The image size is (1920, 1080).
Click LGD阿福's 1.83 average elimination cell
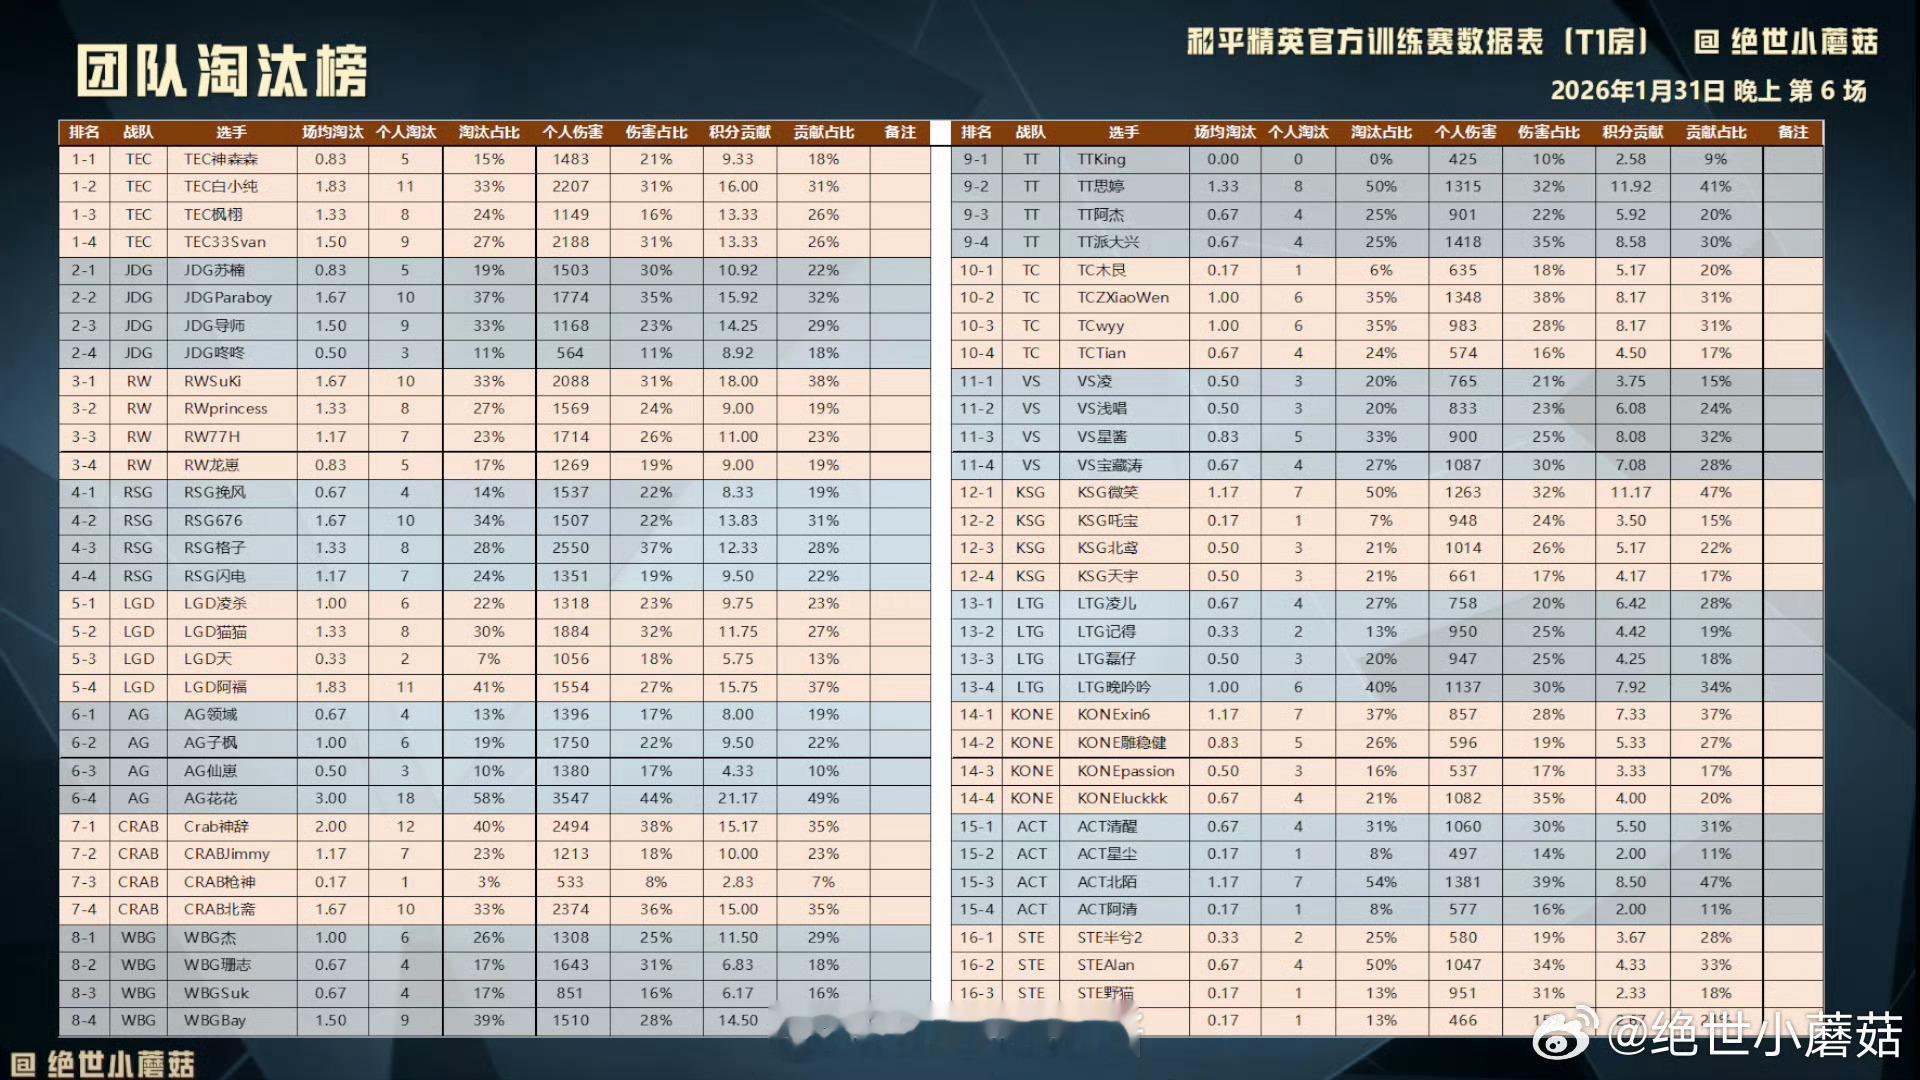331,687
